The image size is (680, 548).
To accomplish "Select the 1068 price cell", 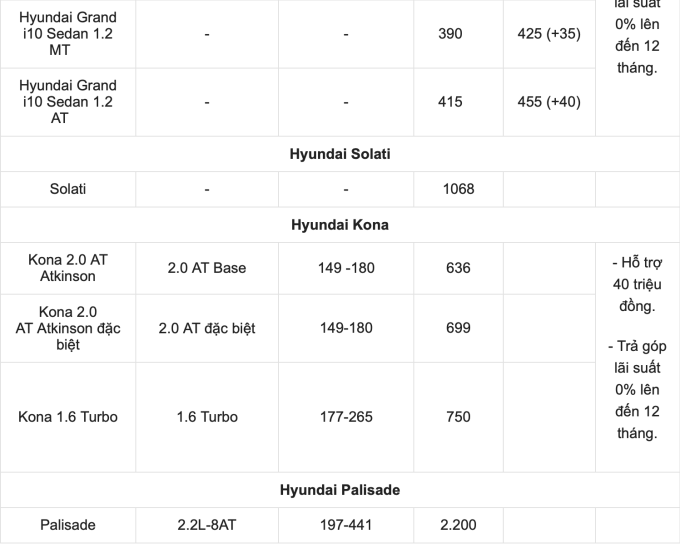I will pos(458,188).
